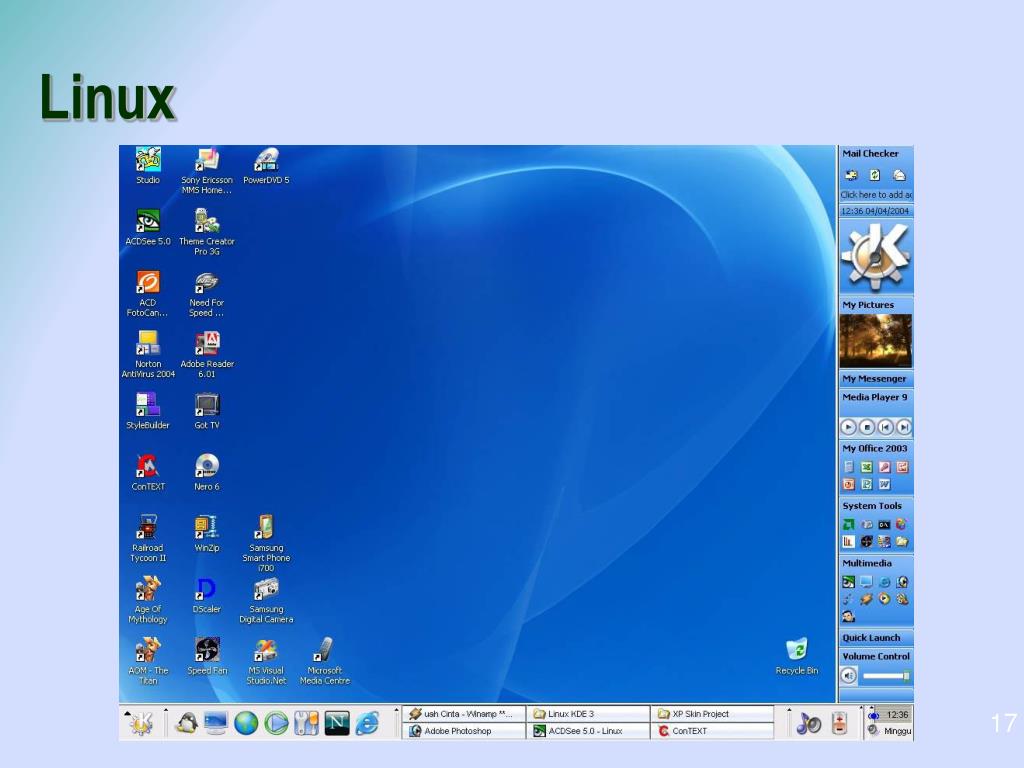This screenshot has width=1024, height=768.
Task: Open Samsung Smart Phone i700 icon
Action: pos(266,543)
